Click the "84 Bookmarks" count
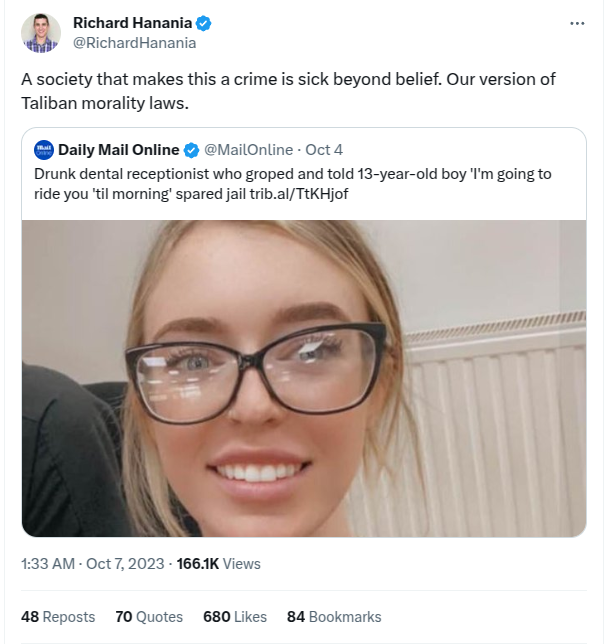This screenshot has height=644, width=614. tap(334, 617)
